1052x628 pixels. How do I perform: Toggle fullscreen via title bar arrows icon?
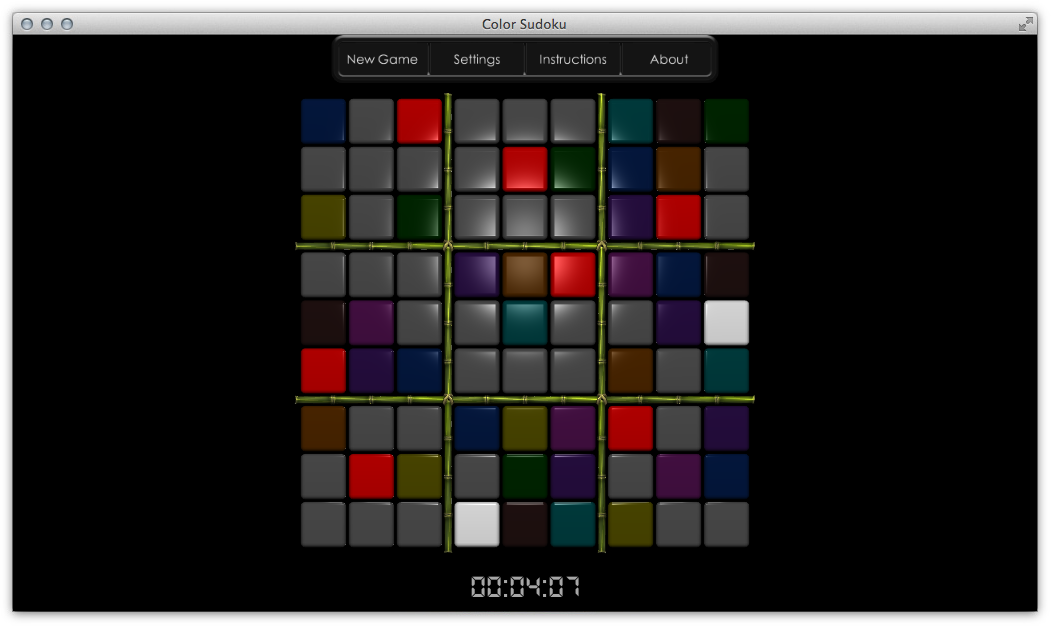coord(1025,25)
